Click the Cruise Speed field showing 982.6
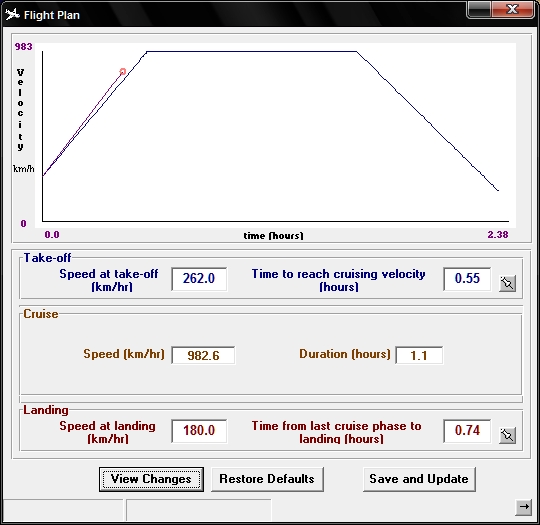This screenshot has height=525, width=540. click(203, 355)
